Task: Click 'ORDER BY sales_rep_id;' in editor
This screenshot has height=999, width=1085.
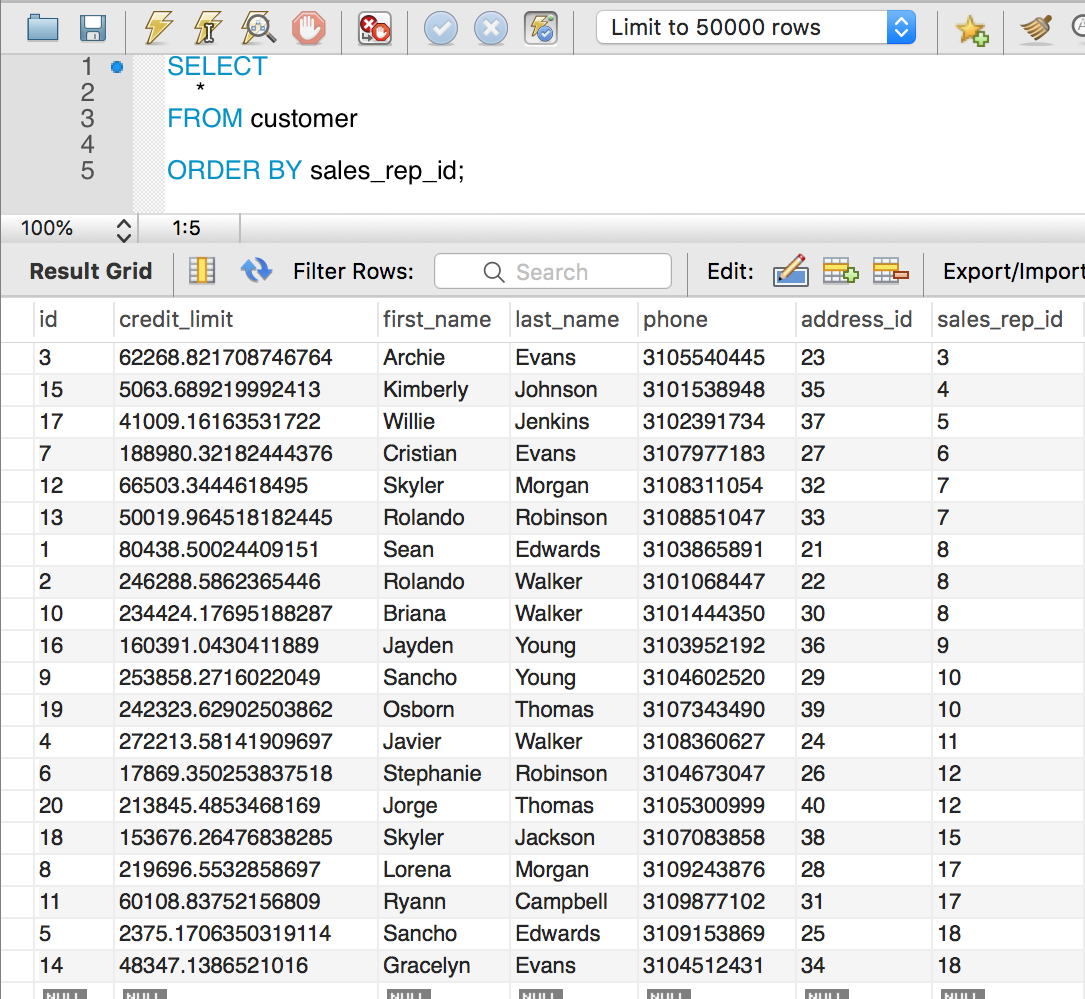Action: [316, 170]
